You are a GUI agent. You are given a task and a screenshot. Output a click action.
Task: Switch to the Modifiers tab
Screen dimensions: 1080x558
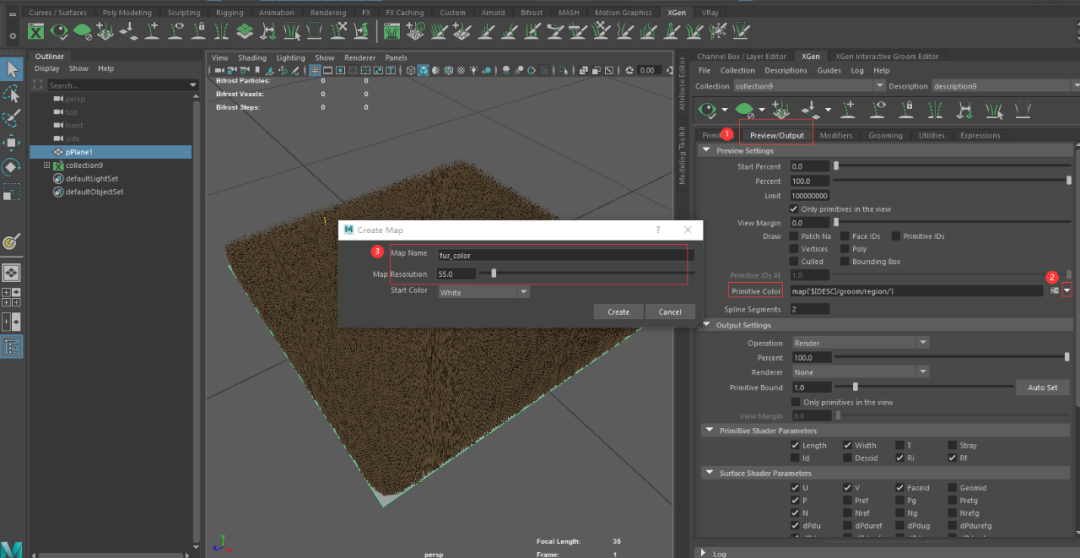click(835, 135)
